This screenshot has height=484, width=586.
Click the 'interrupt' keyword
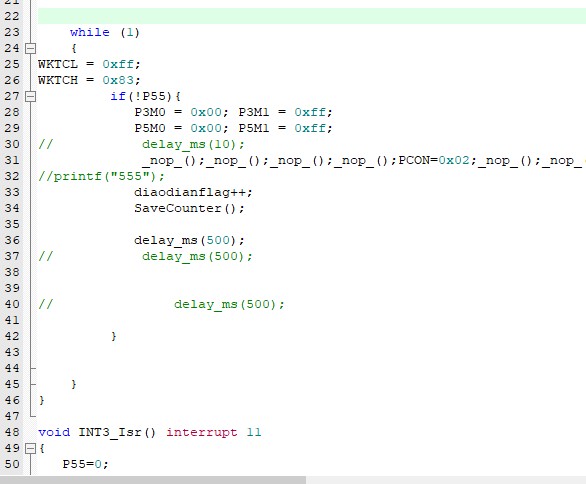[202, 432]
